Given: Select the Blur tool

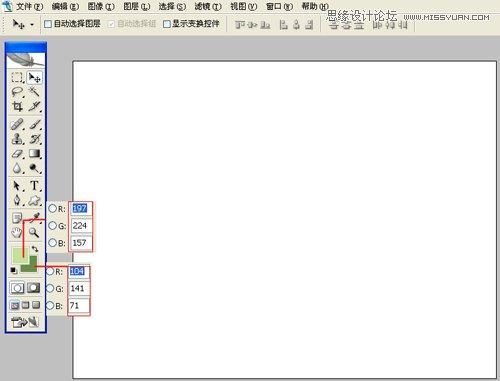Looking at the screenshot, I should (x=17, y=168).
